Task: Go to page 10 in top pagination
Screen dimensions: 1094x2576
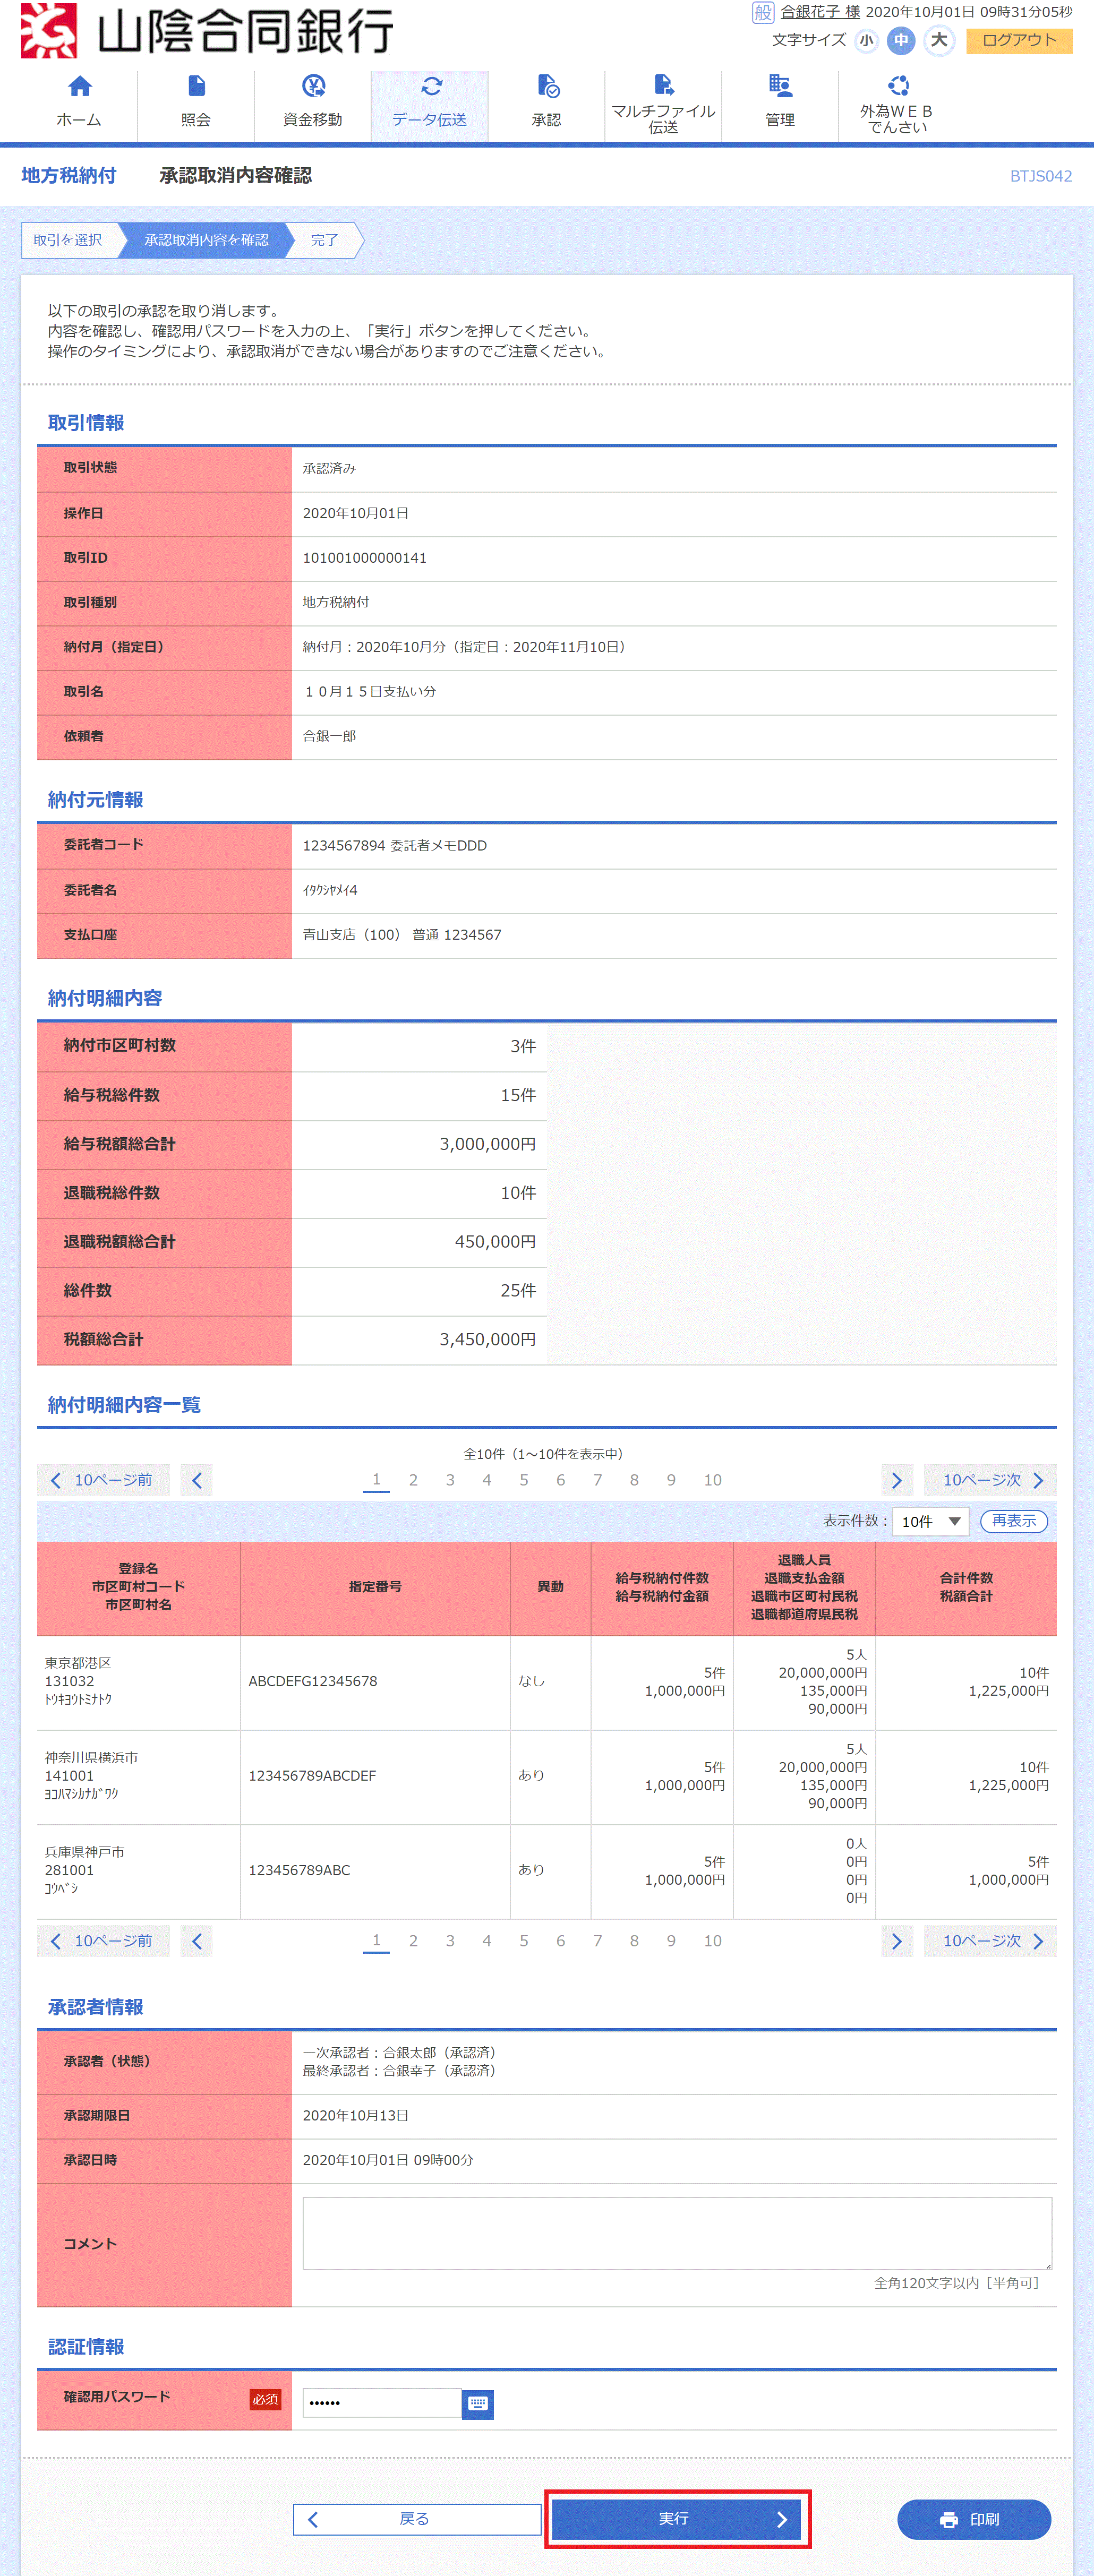Action: click(712, 1480)
